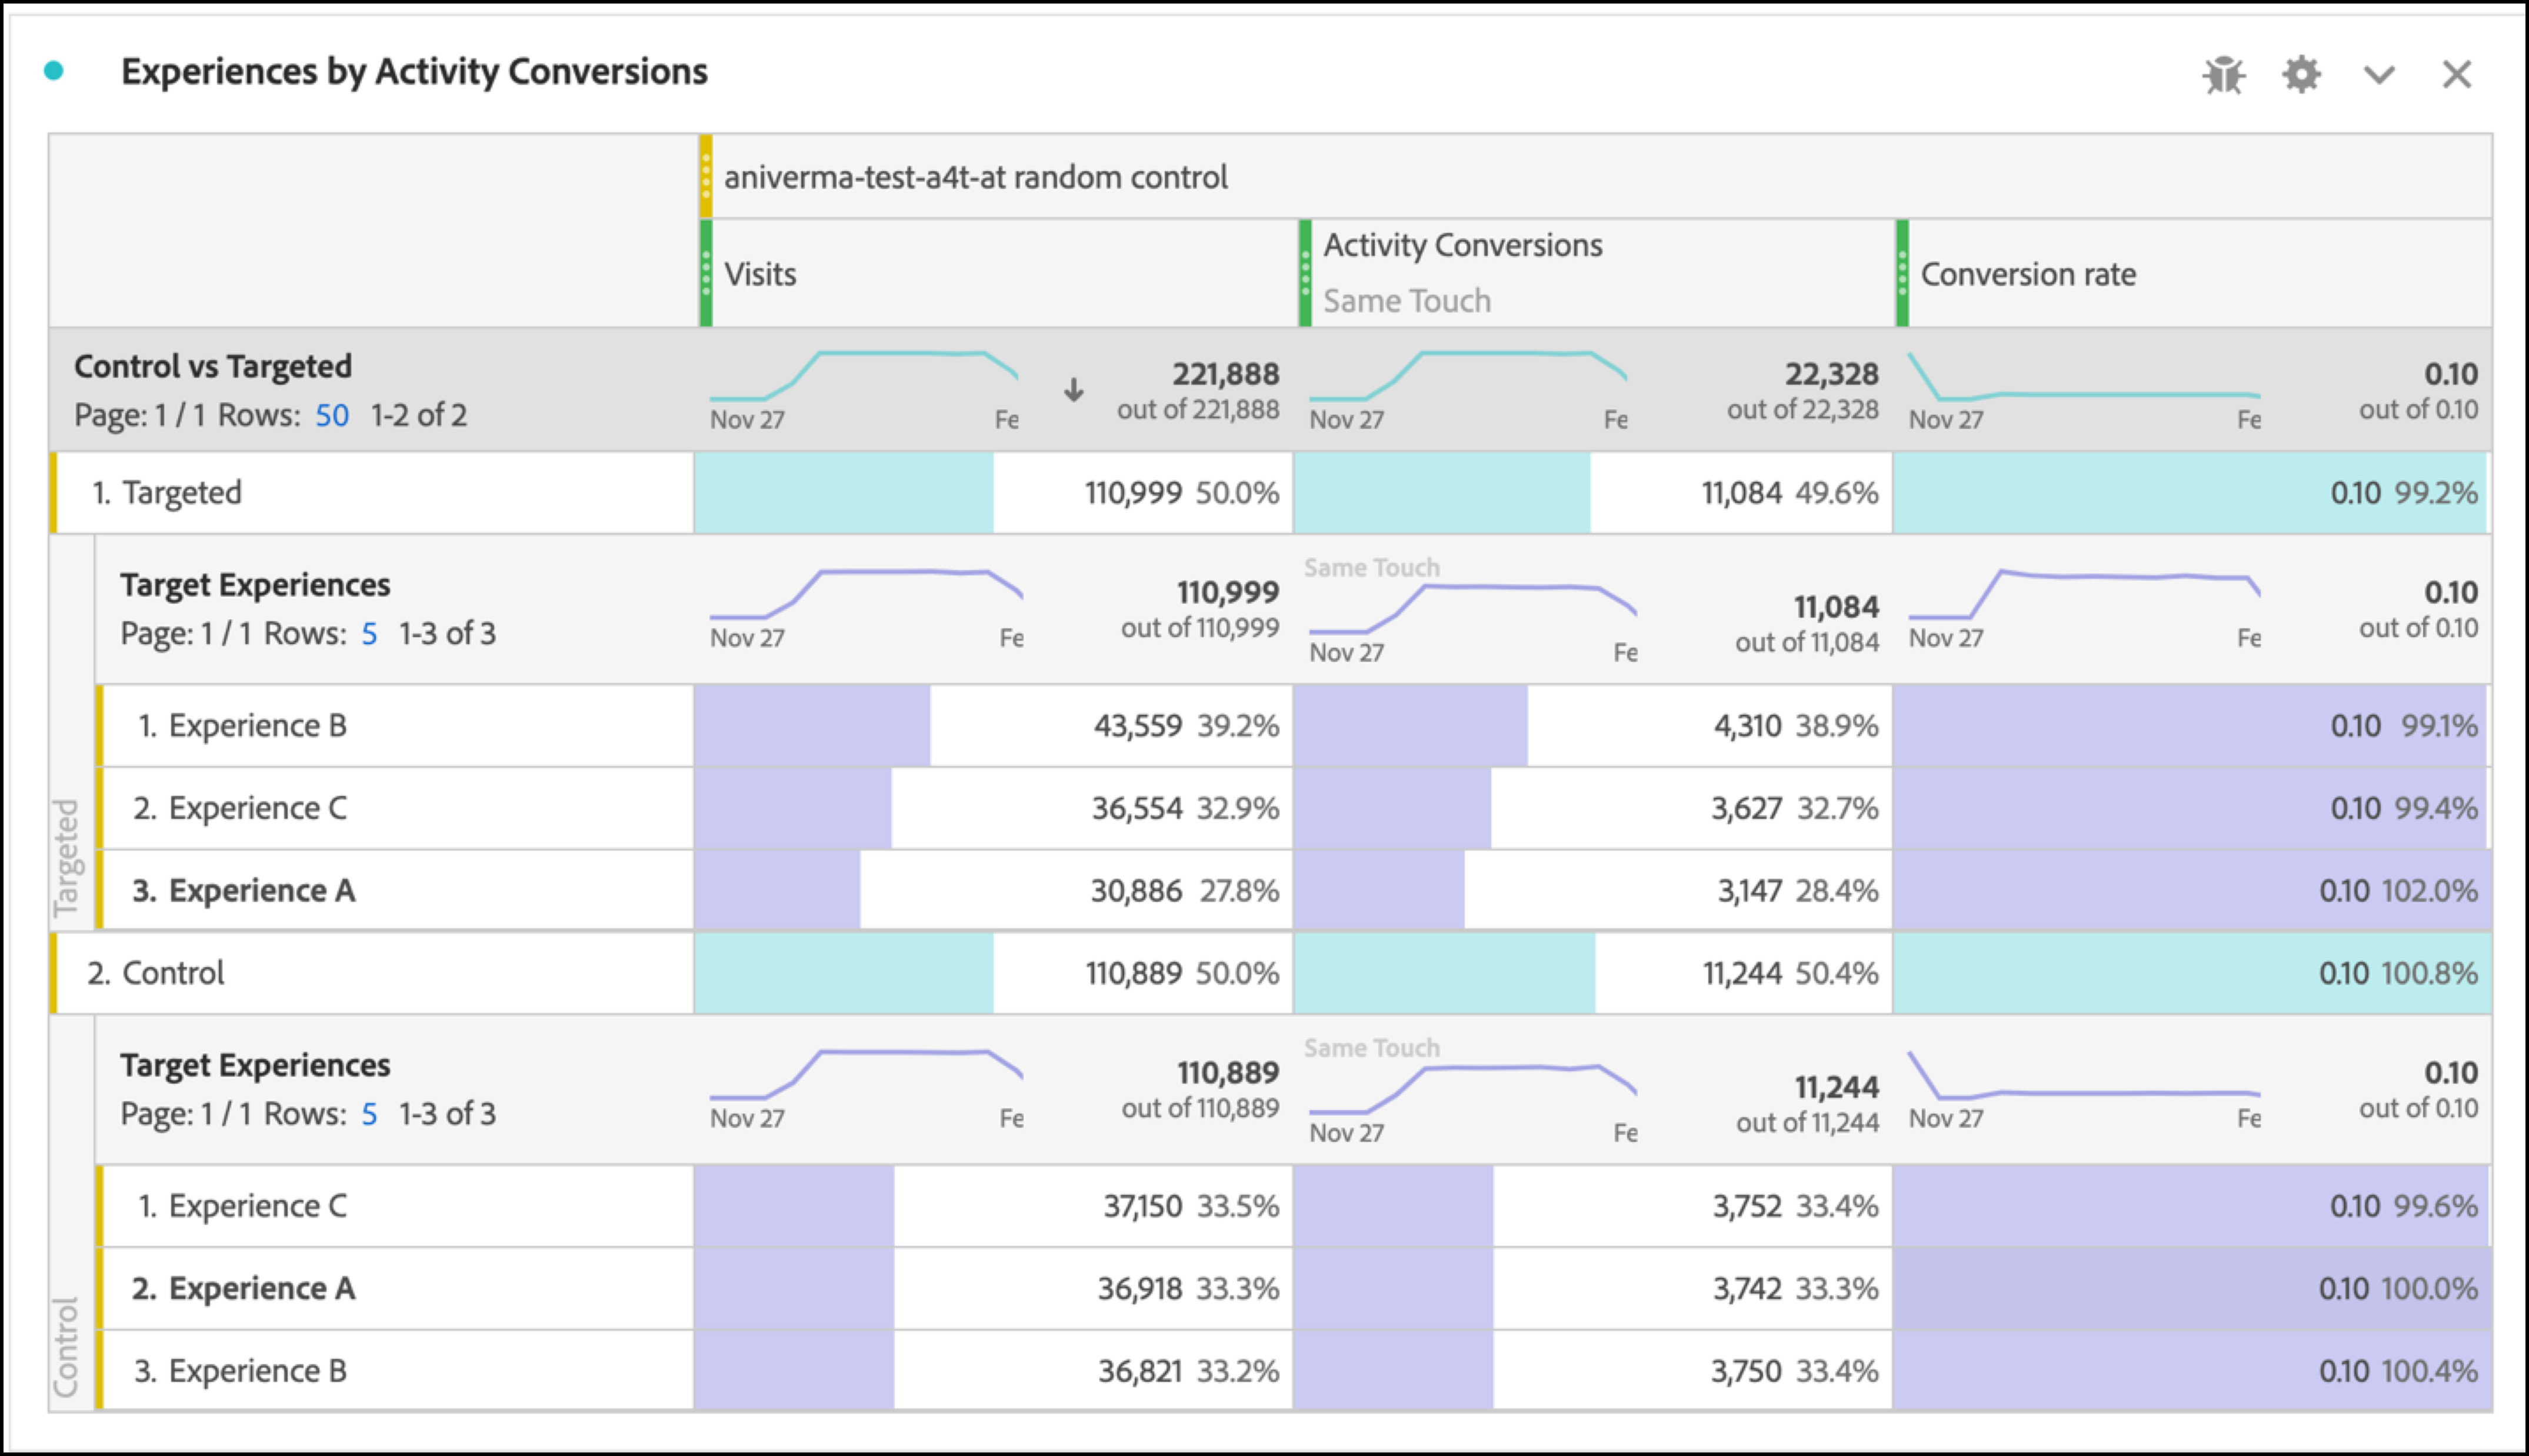Click the Conversion rate column header

click(x=2028, y=273)
